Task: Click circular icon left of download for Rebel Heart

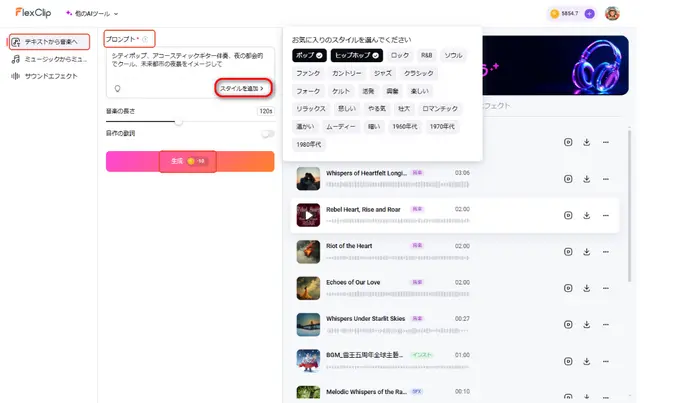Action: pyautogui.click(x=568, y=216)
